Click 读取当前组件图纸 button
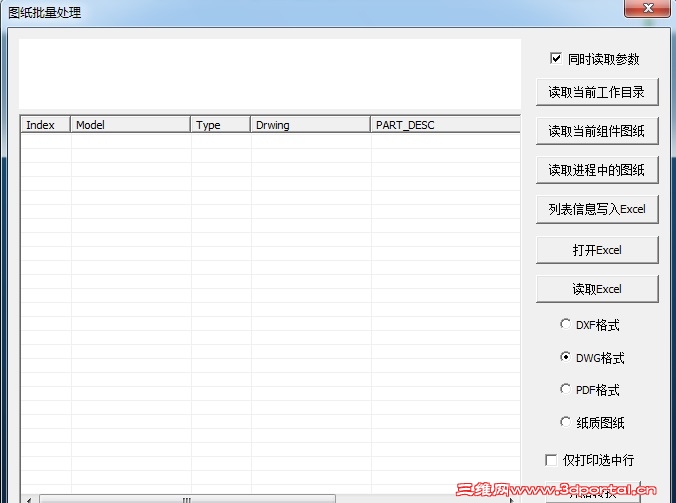 pos(597,131)
